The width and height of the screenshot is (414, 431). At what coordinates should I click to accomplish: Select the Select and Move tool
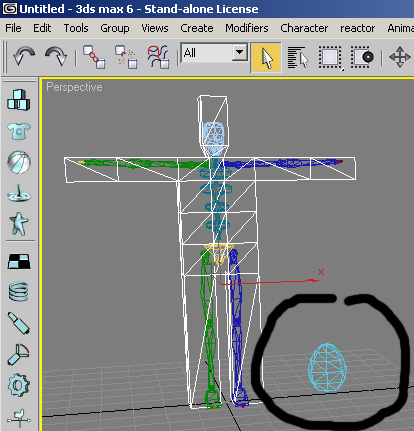(x=400, y=57)
